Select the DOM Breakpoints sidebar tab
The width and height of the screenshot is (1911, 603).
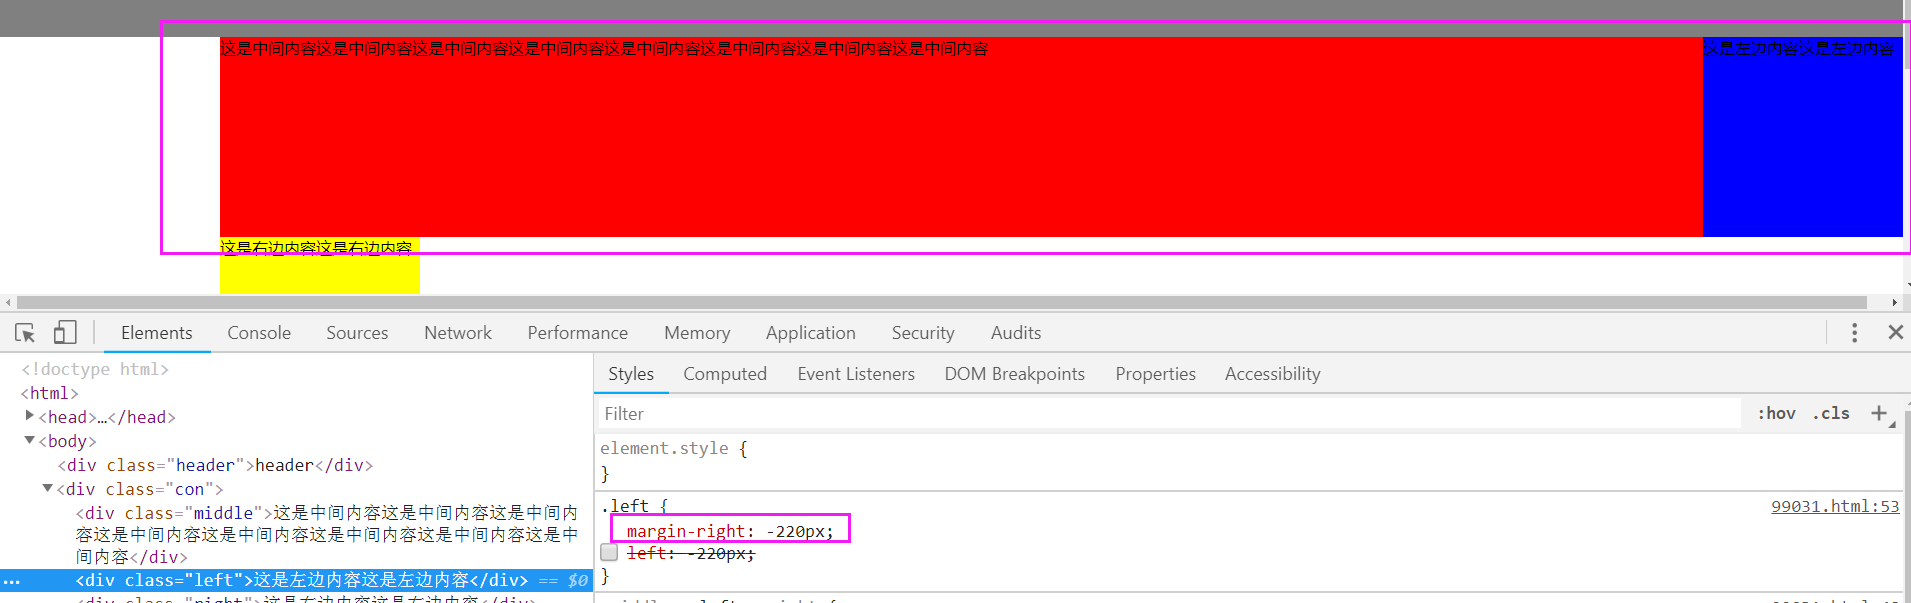pos(1015,374)
